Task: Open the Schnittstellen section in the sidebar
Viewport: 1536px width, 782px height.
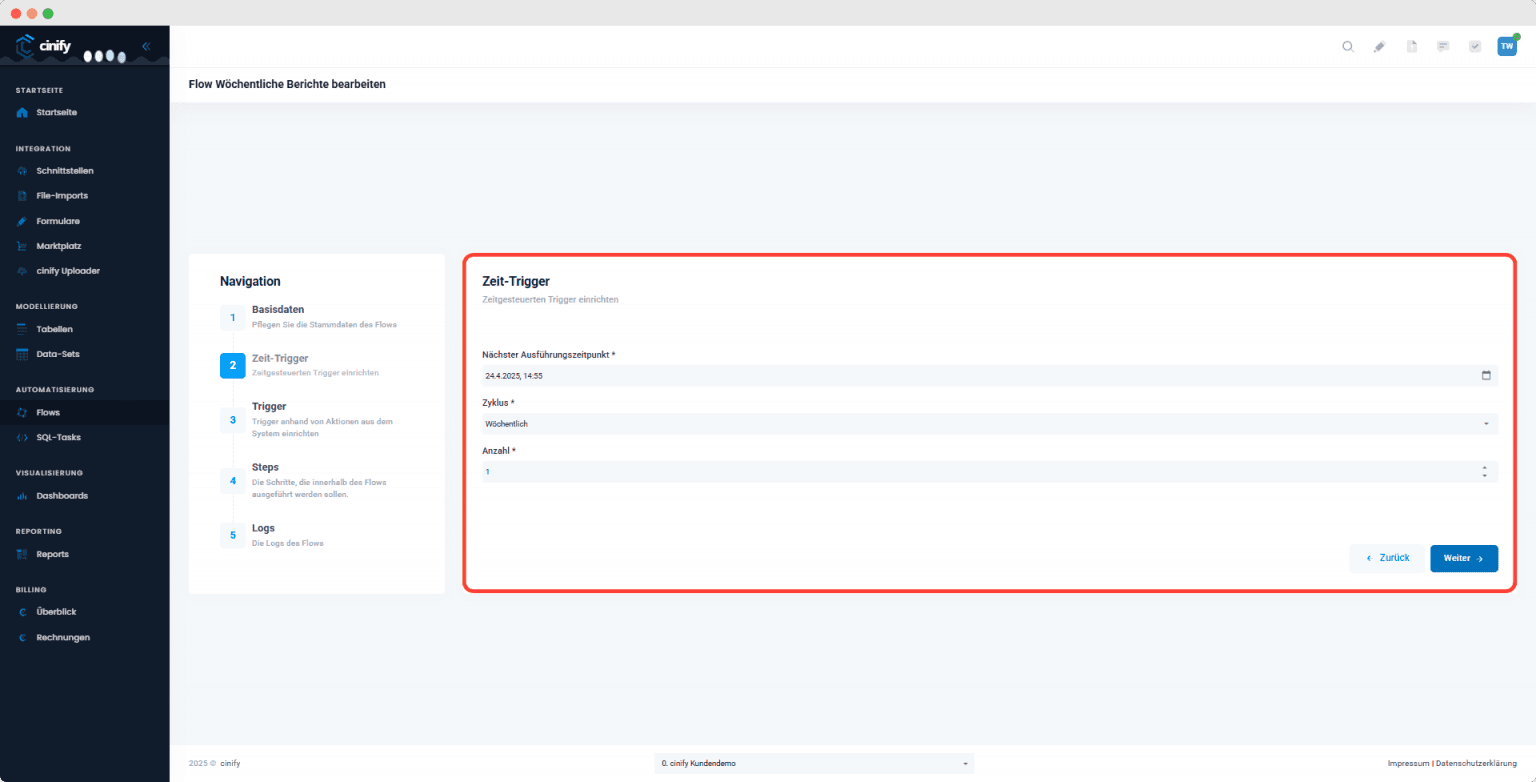Action: point(64,170)
